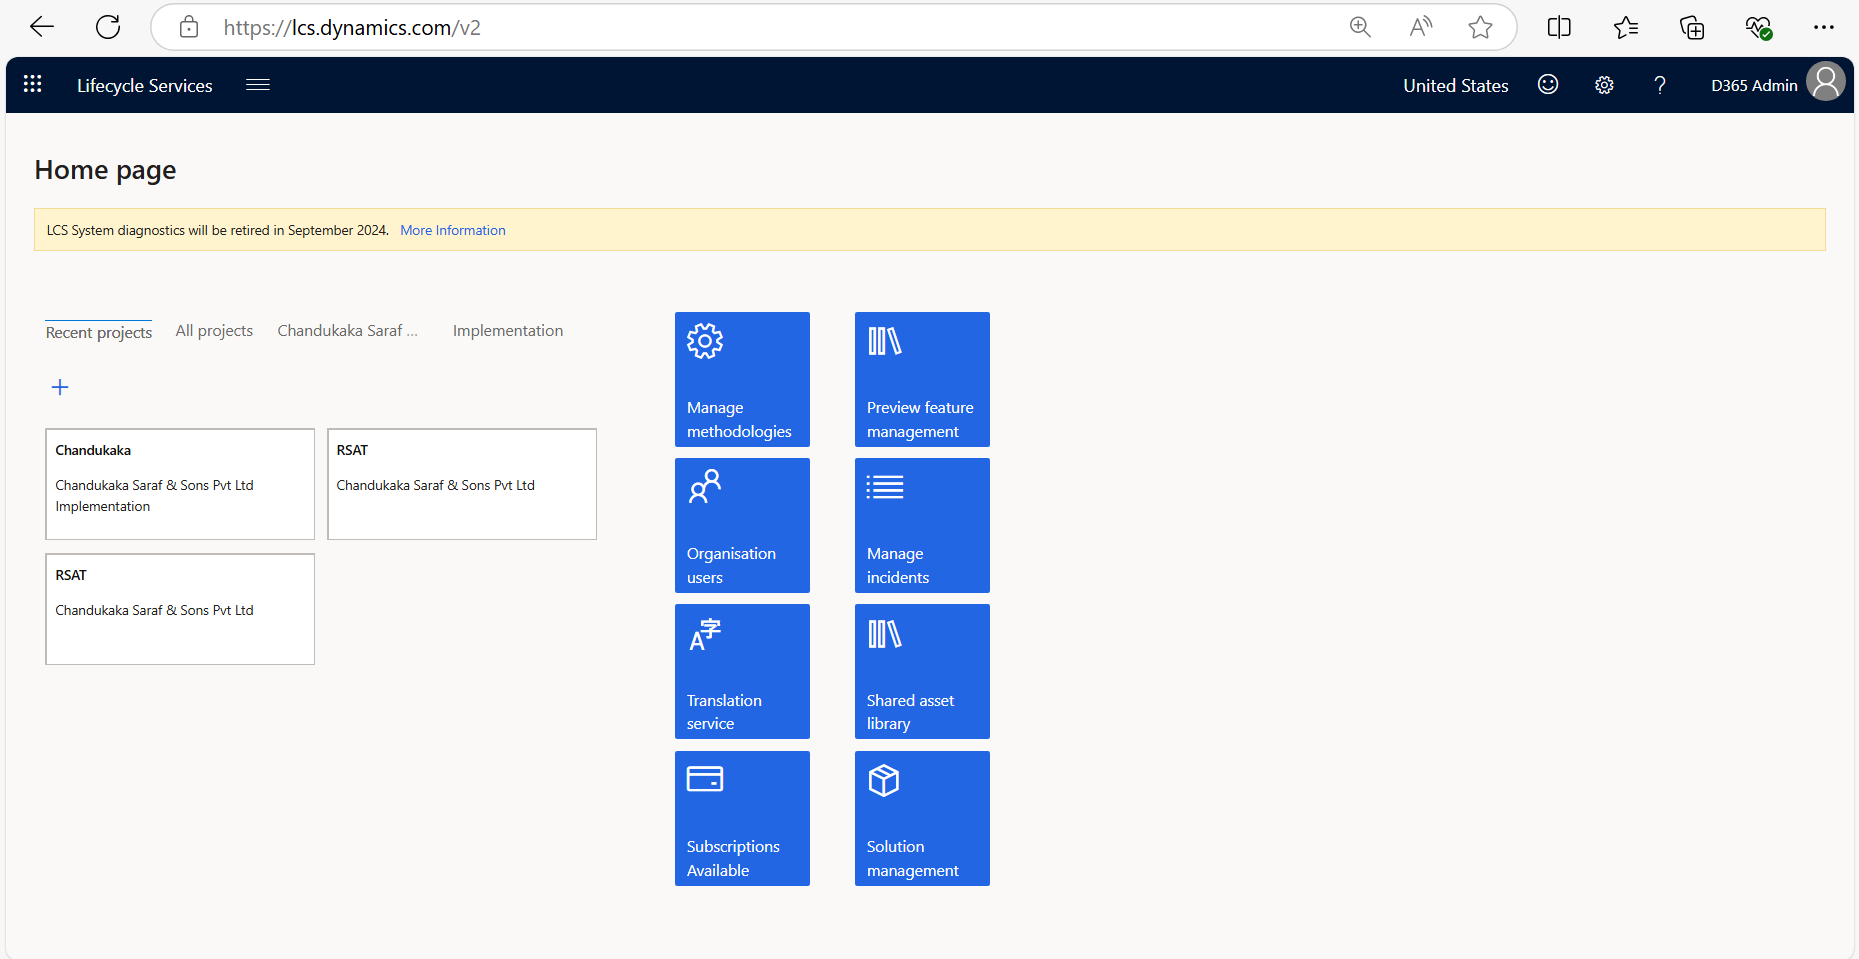Open the RSAT project card below Chandukaka
The image size is (1859, 959).
pos(180,609)
